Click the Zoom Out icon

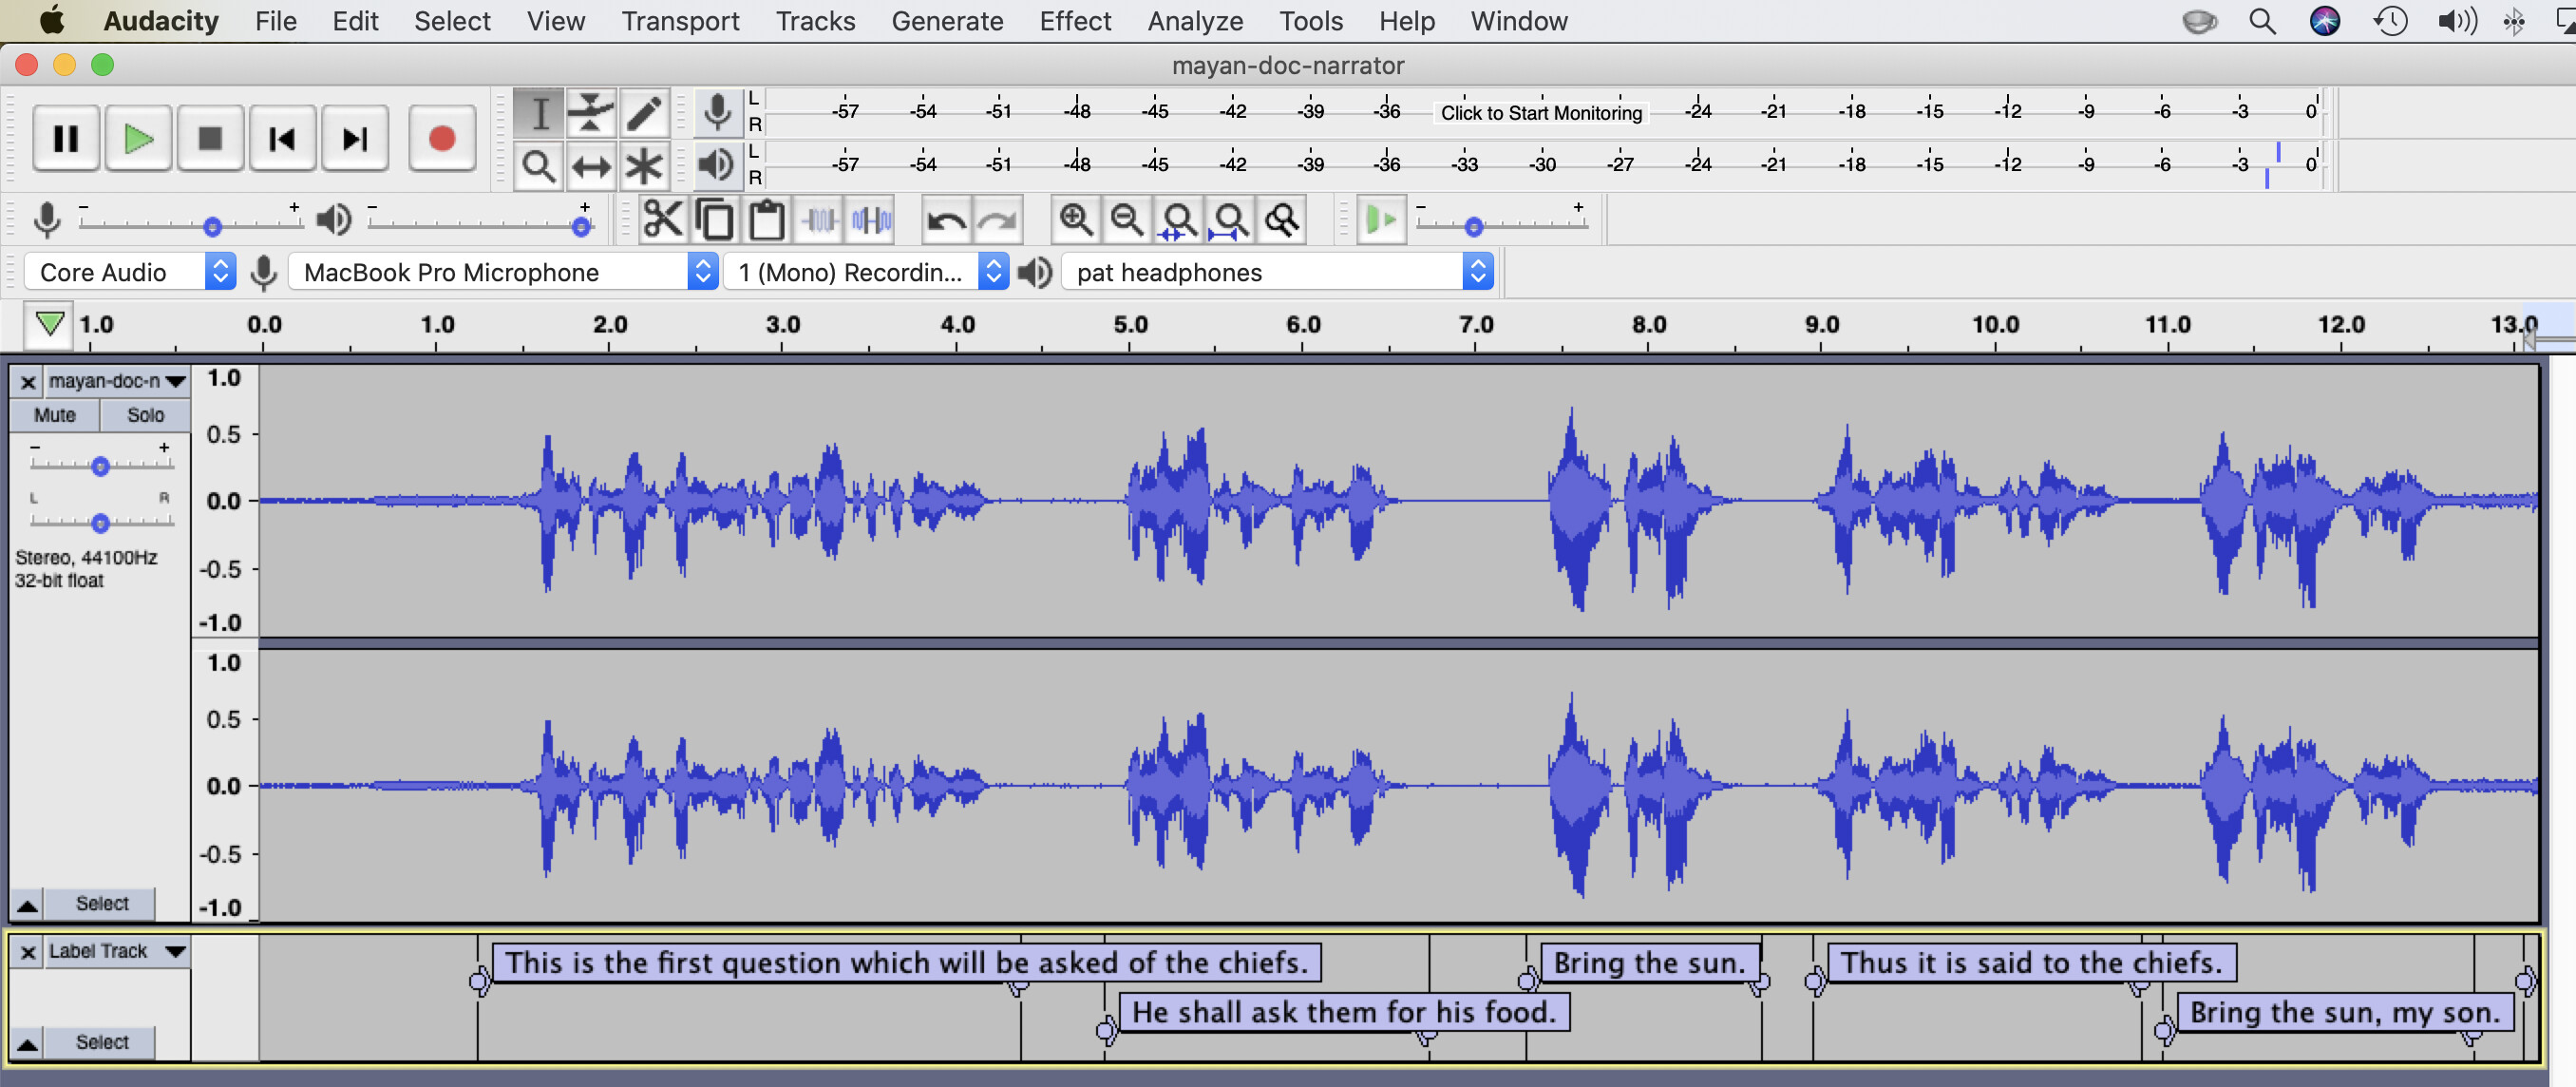point(1128,220)
